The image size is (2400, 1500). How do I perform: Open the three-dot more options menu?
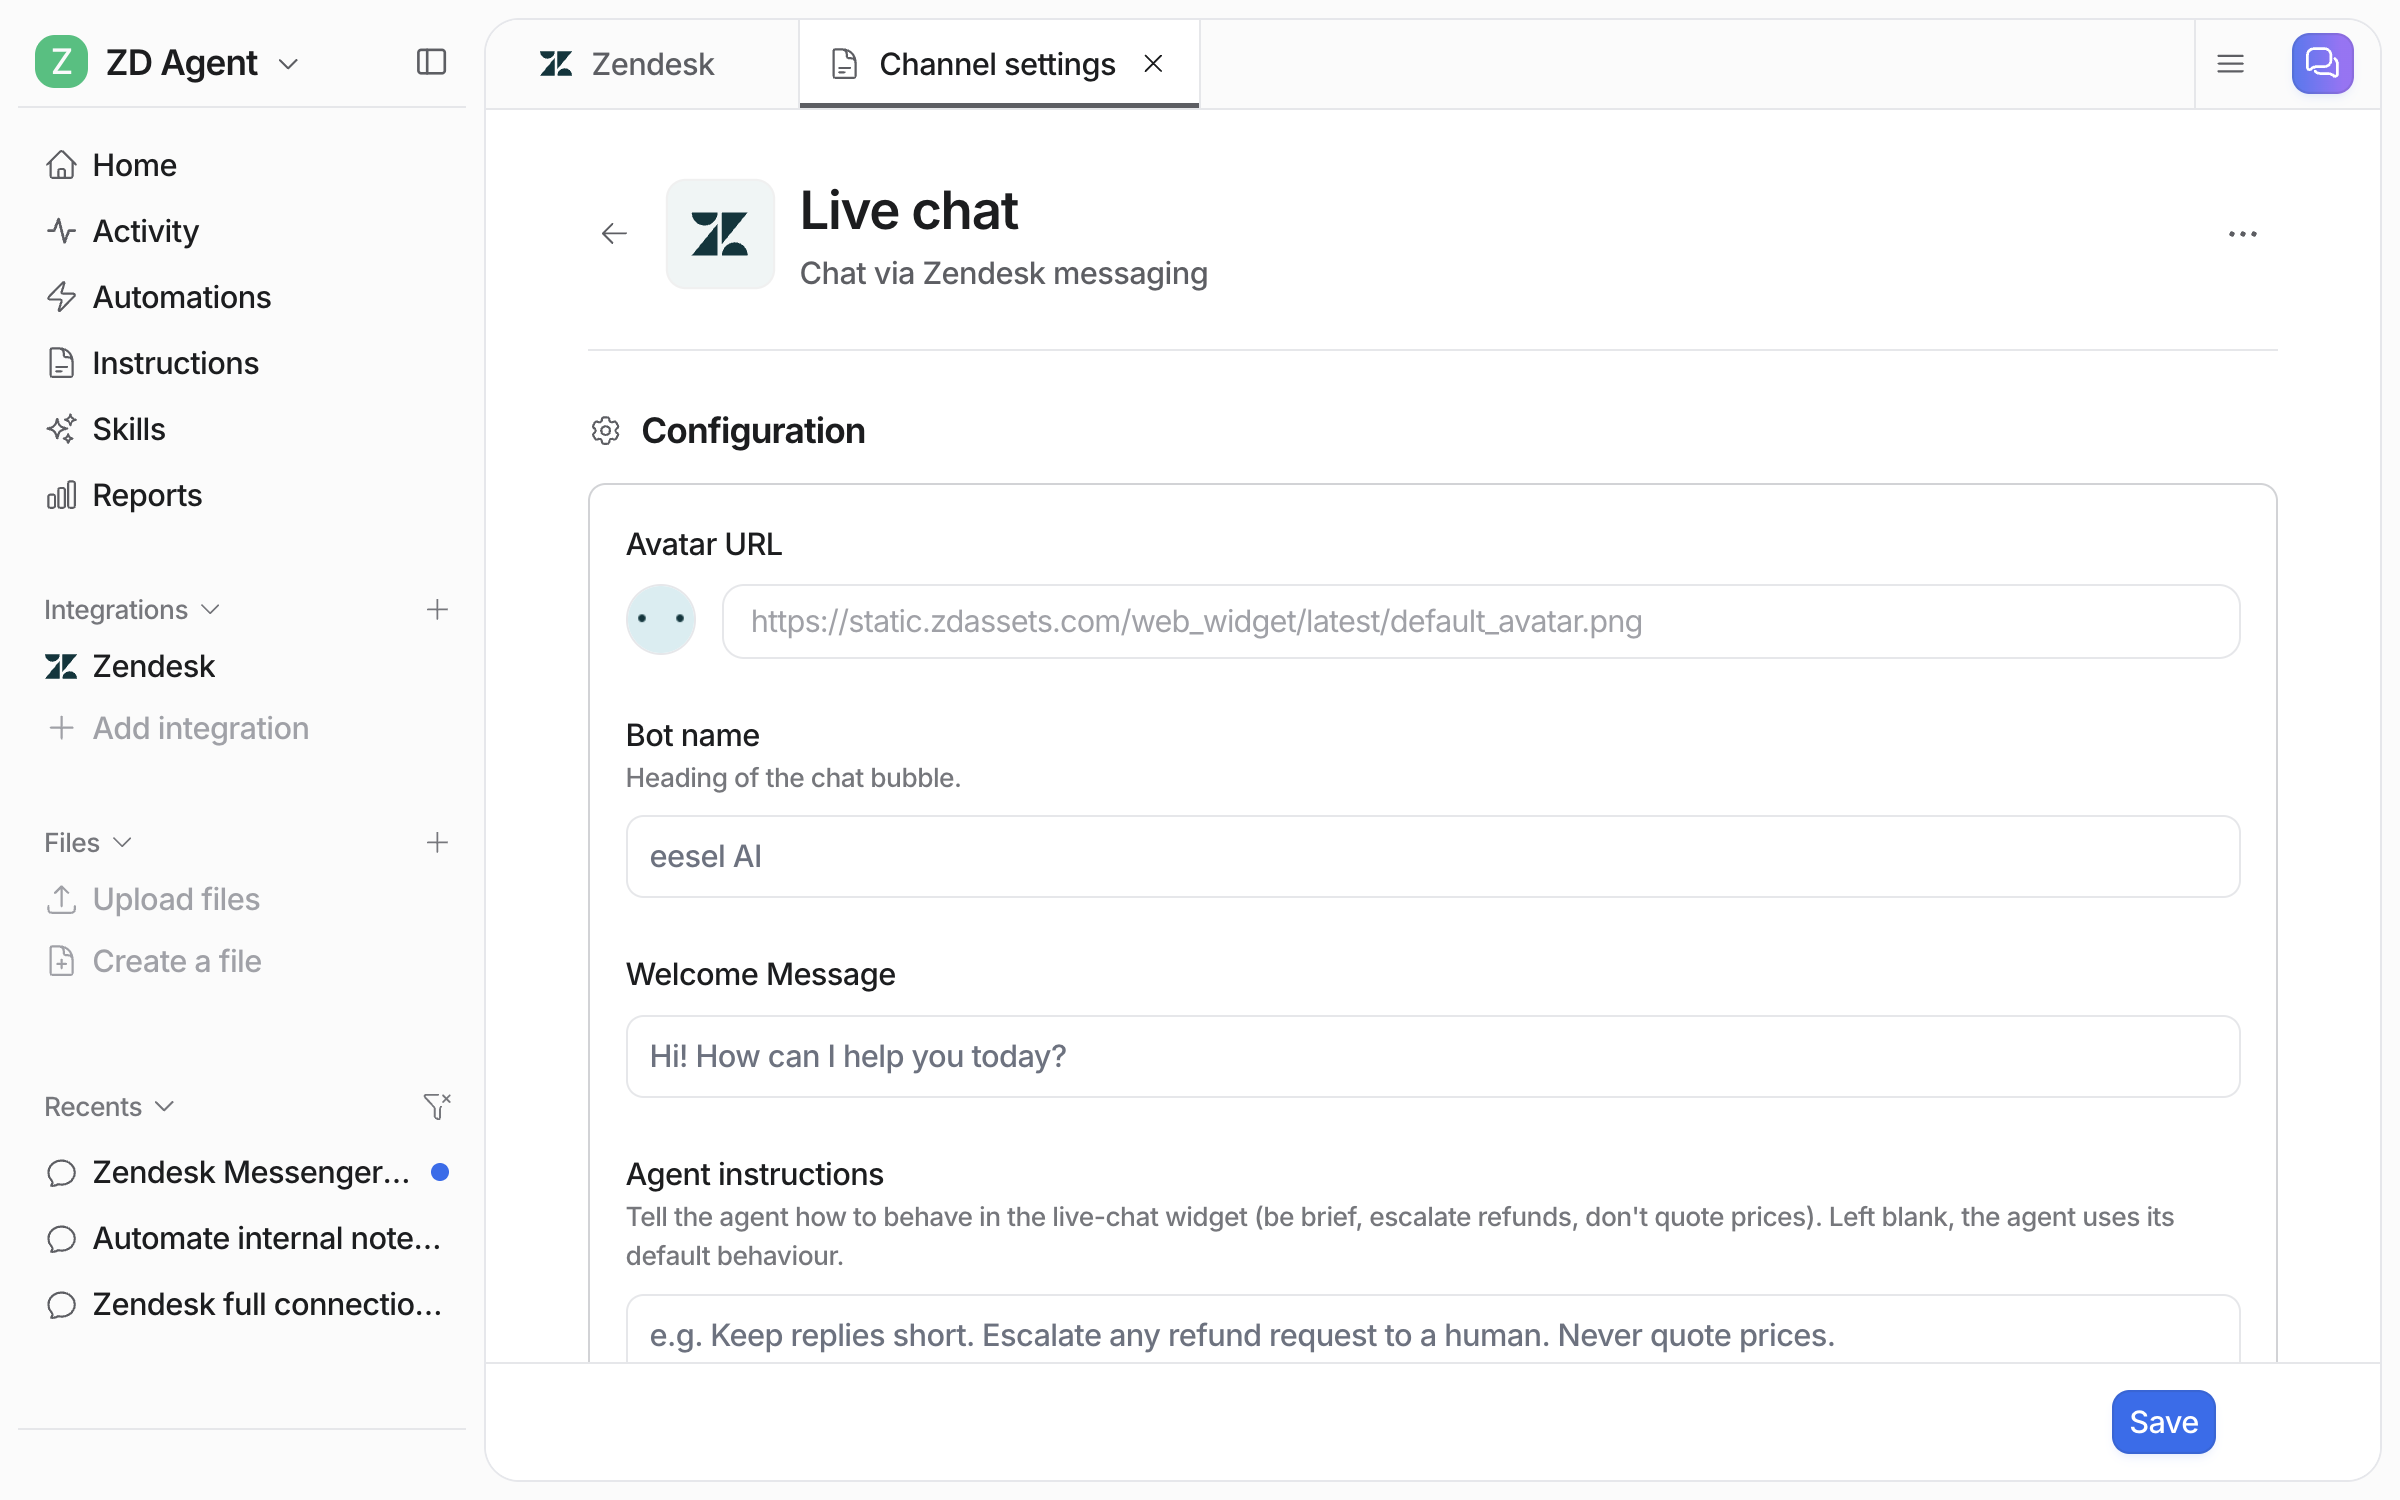[2243, 234]
